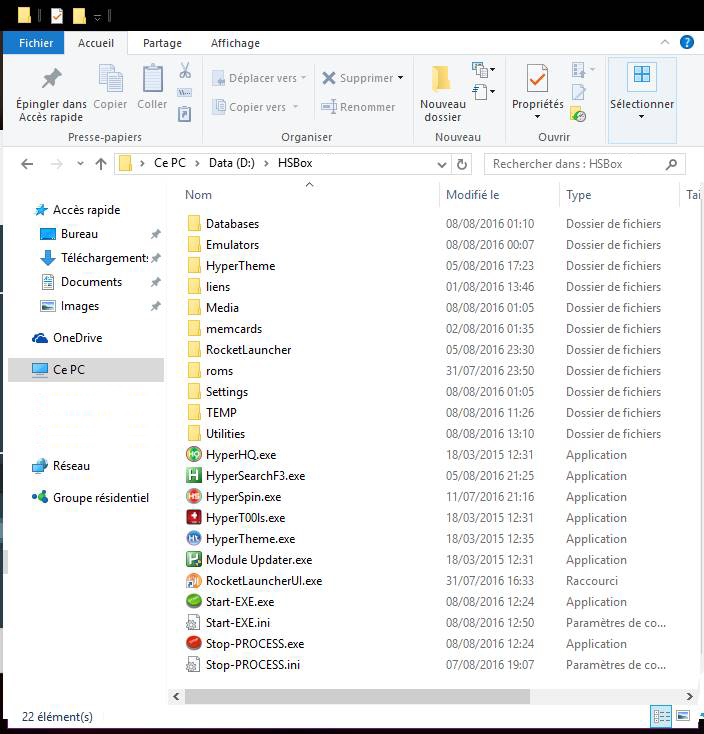Select the Start-EXE.ini file
Screen dimensions: 704x734
pos(238,623)
